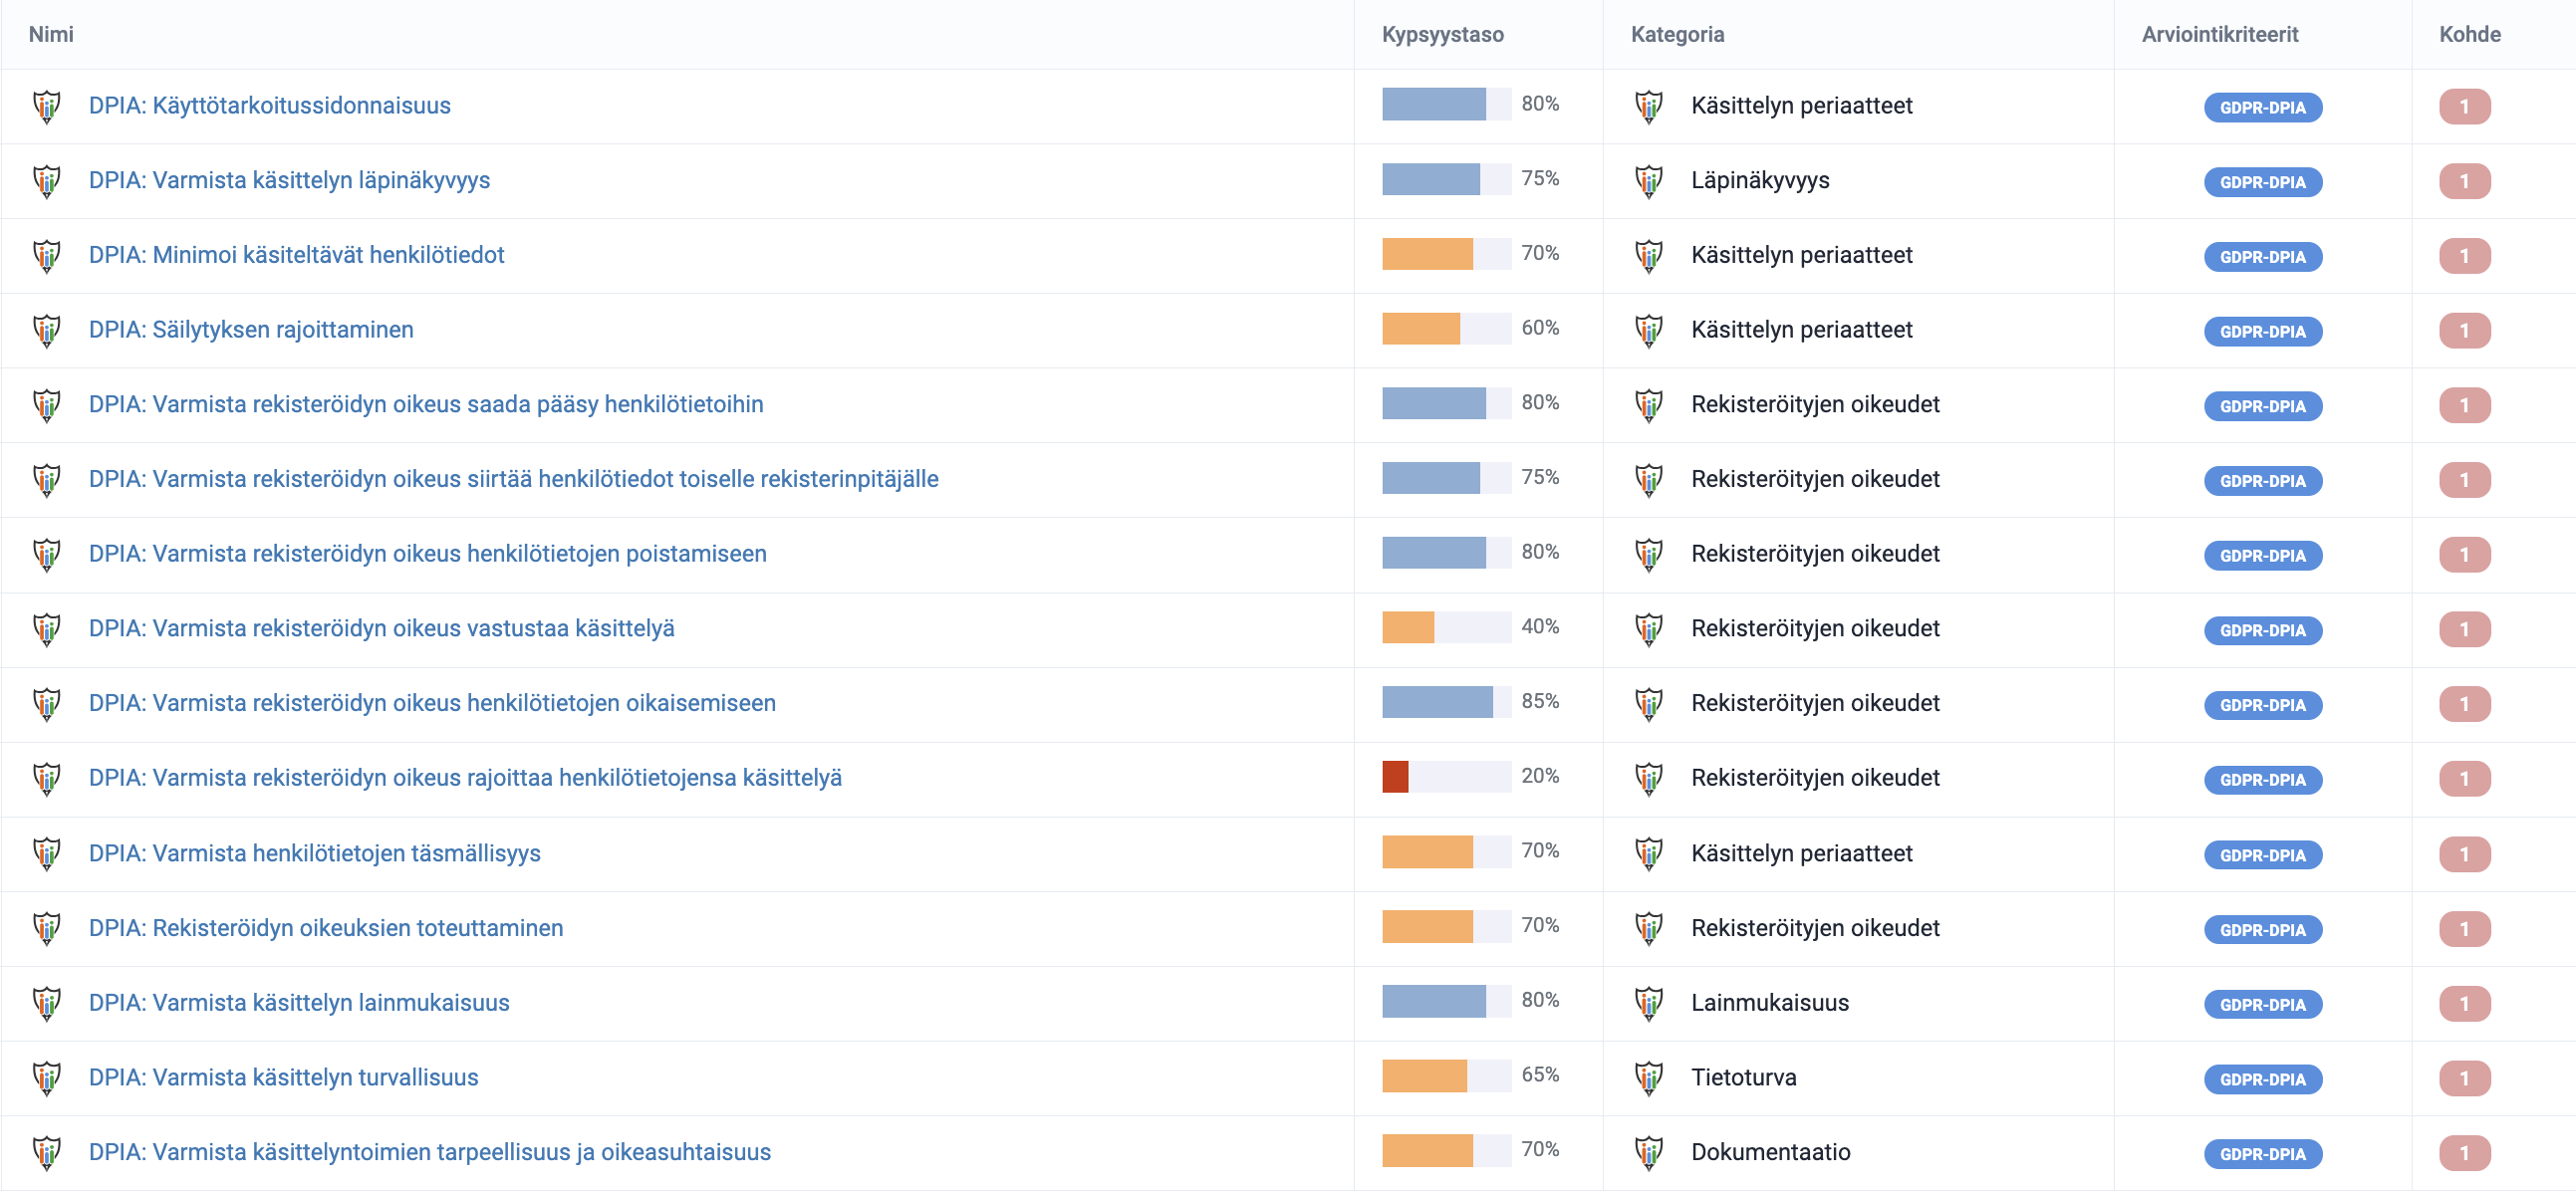
Task: Sort by Kypsyystaso column header
Action: coord(1442,35)
